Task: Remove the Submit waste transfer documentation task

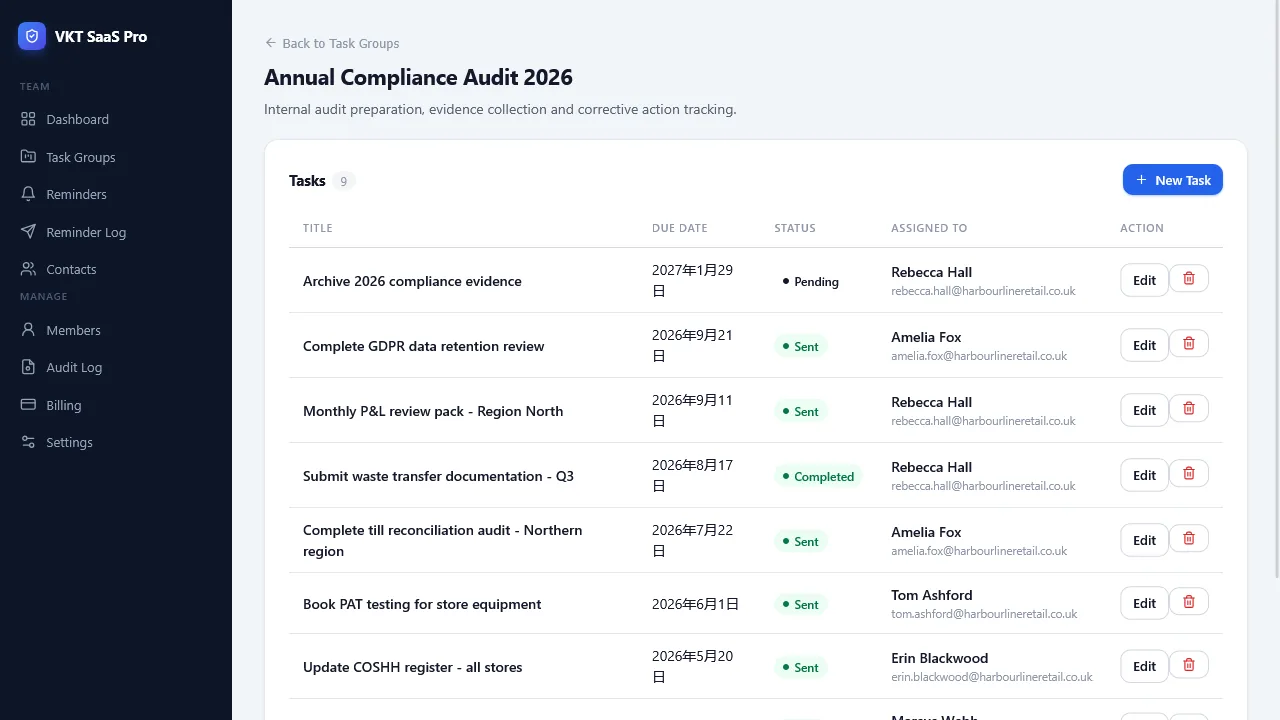Action: 1189,474
